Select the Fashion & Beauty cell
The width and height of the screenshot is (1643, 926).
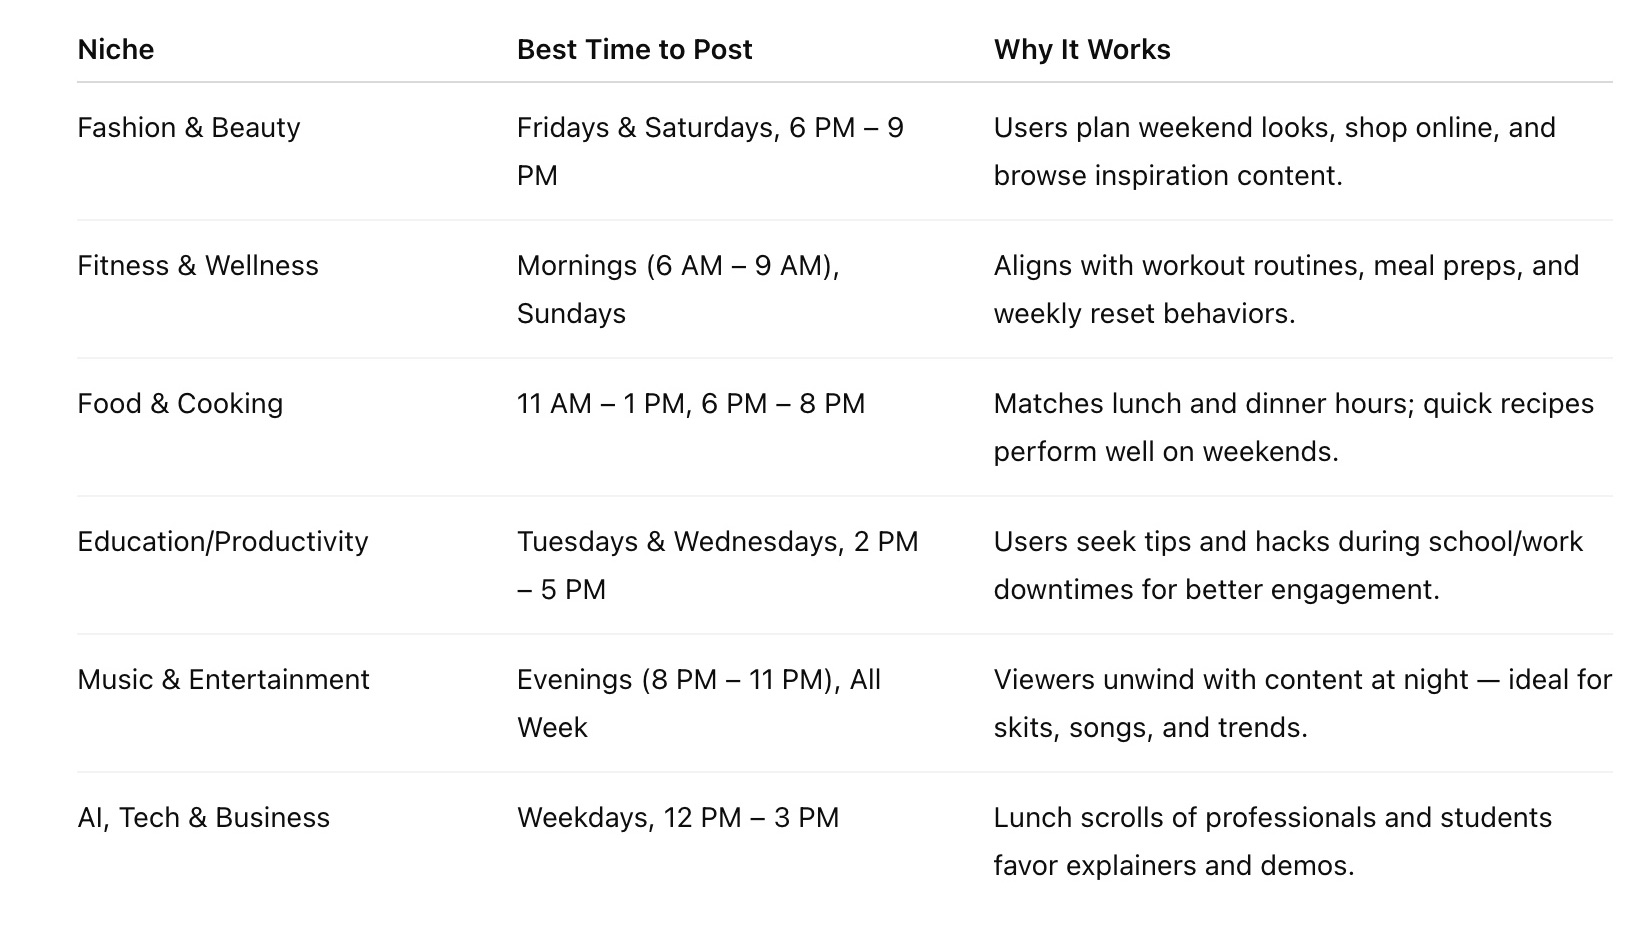(x=188, y=128)
